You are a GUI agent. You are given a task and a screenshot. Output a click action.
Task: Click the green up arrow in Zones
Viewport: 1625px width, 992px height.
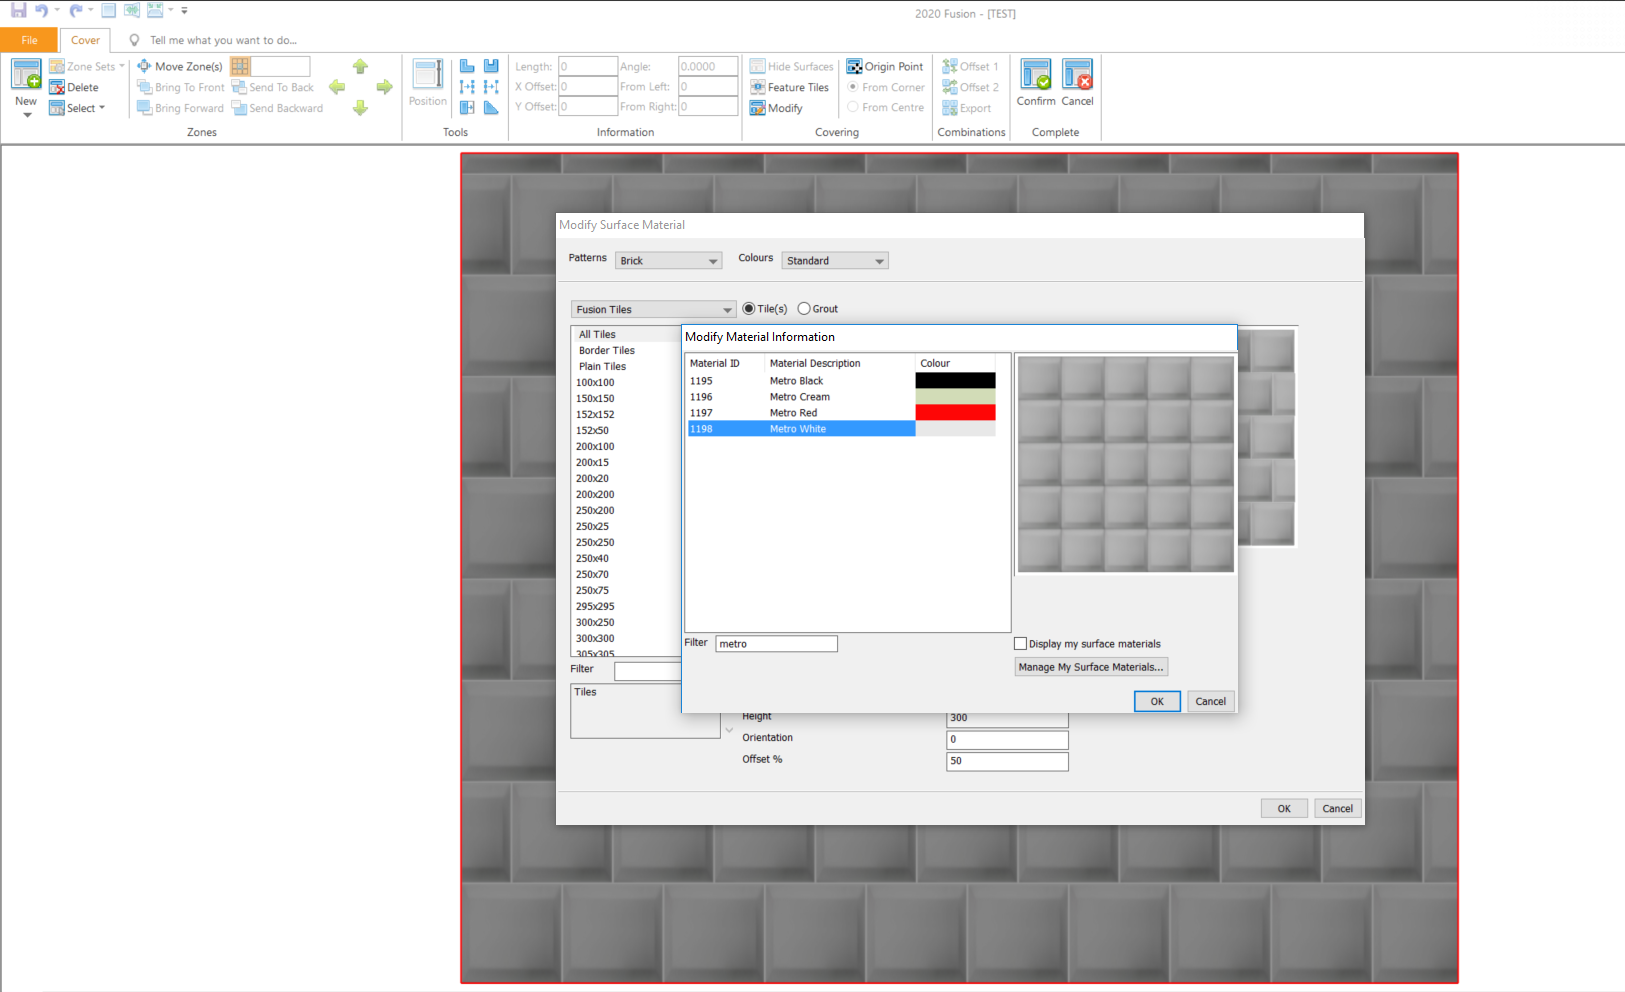360,66
